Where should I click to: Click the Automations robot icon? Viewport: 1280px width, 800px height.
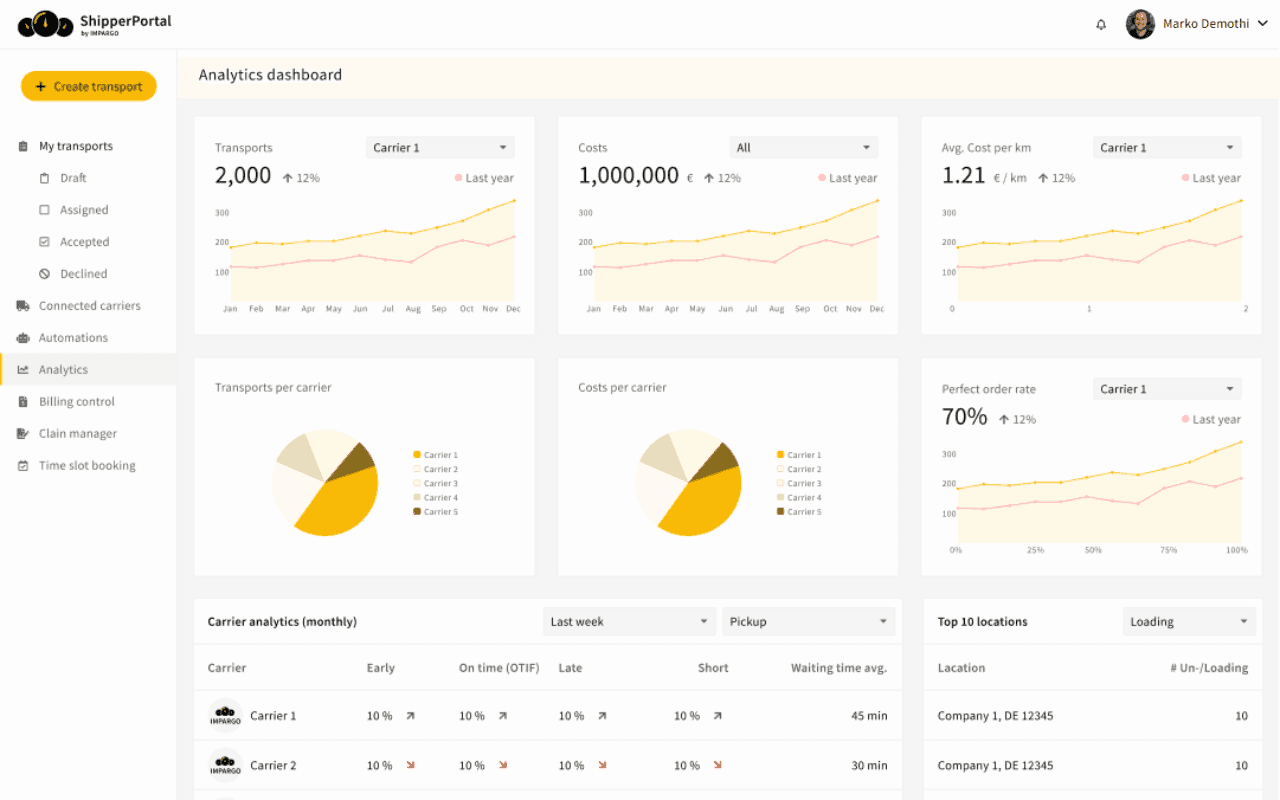point(23,338)
